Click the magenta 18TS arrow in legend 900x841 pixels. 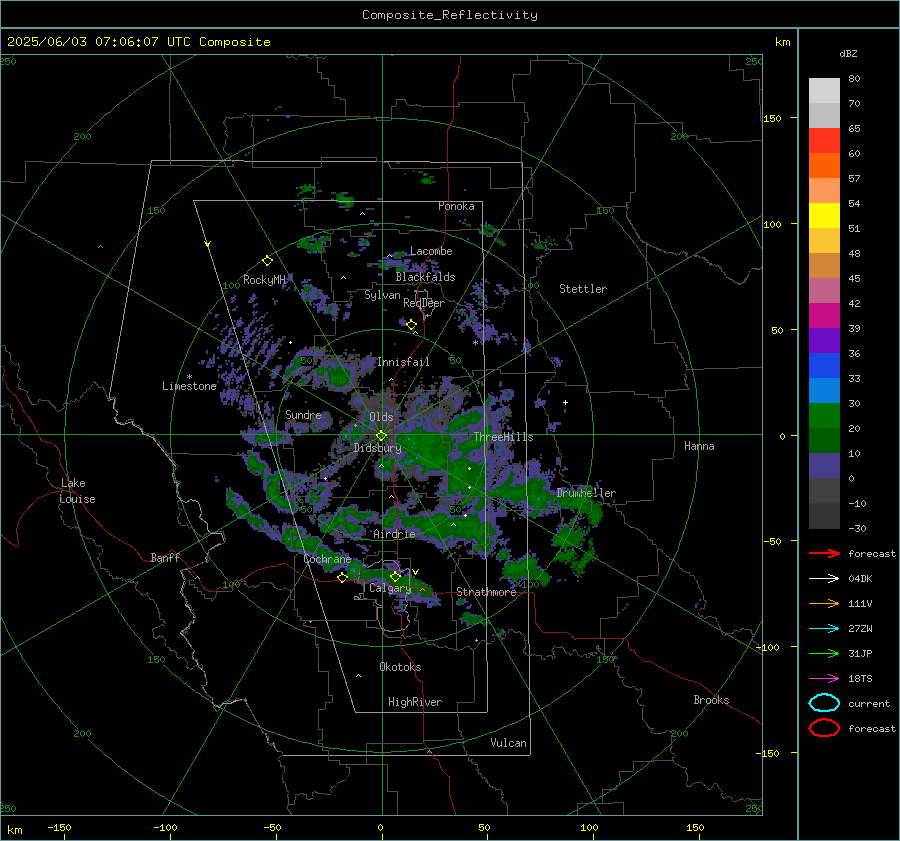[x=824, y=678]
